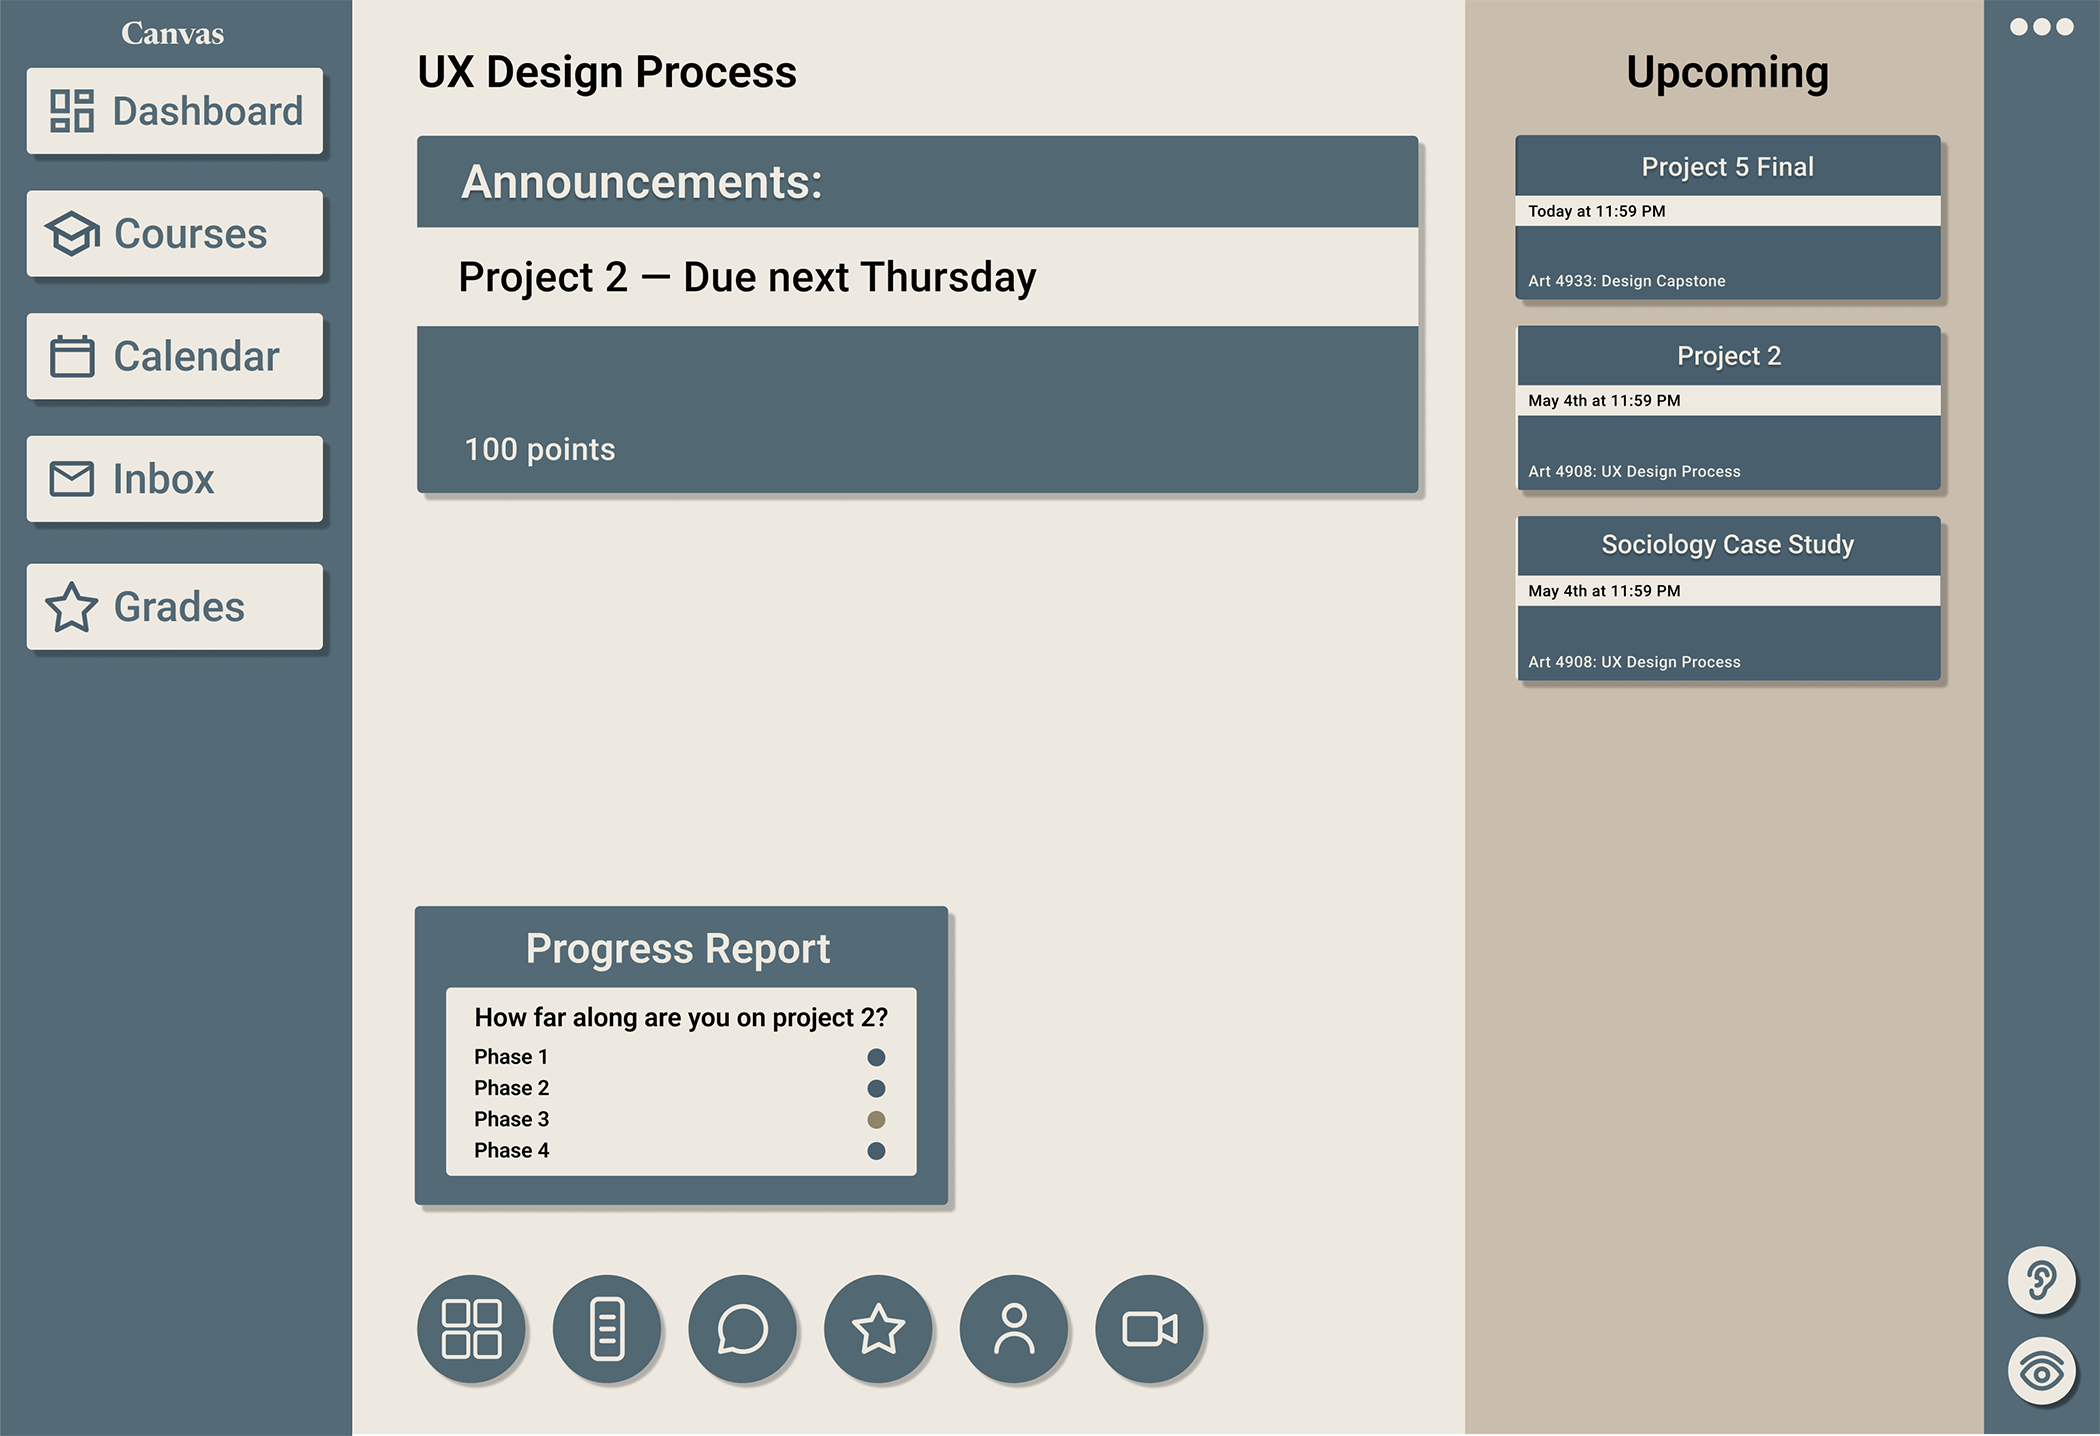Expand the Project 5 Final card
Image resolution: width=2100 pixels, height=1436 pixels.
tap(1728, 217)
